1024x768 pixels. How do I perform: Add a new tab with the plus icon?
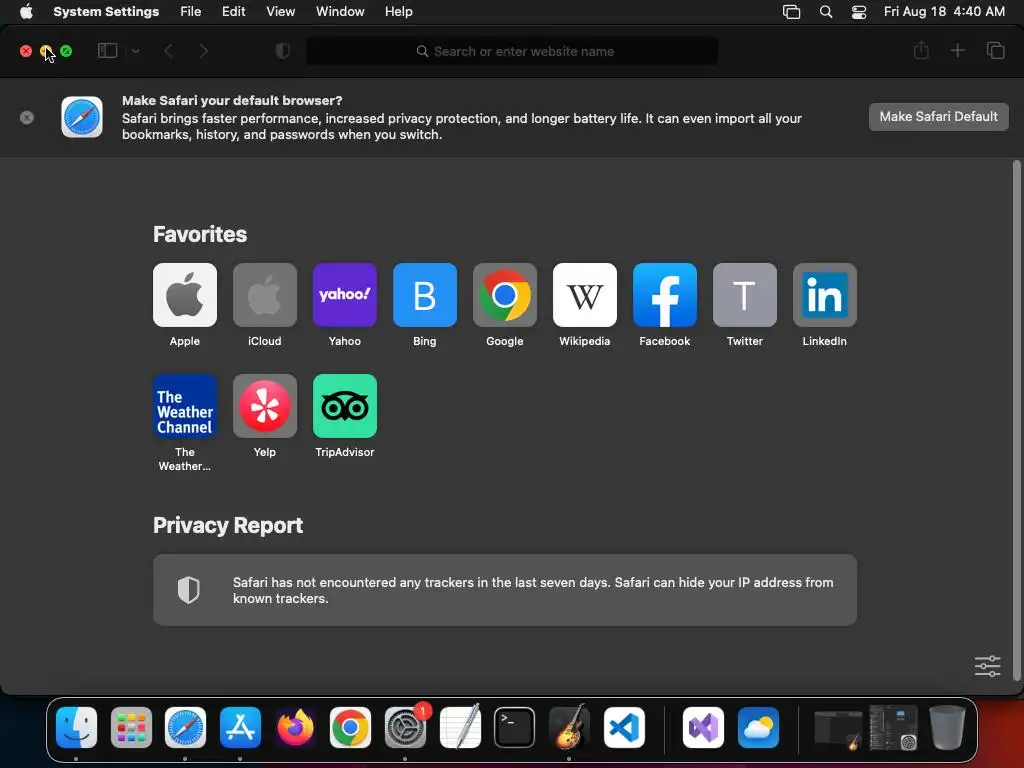point(957,50)
